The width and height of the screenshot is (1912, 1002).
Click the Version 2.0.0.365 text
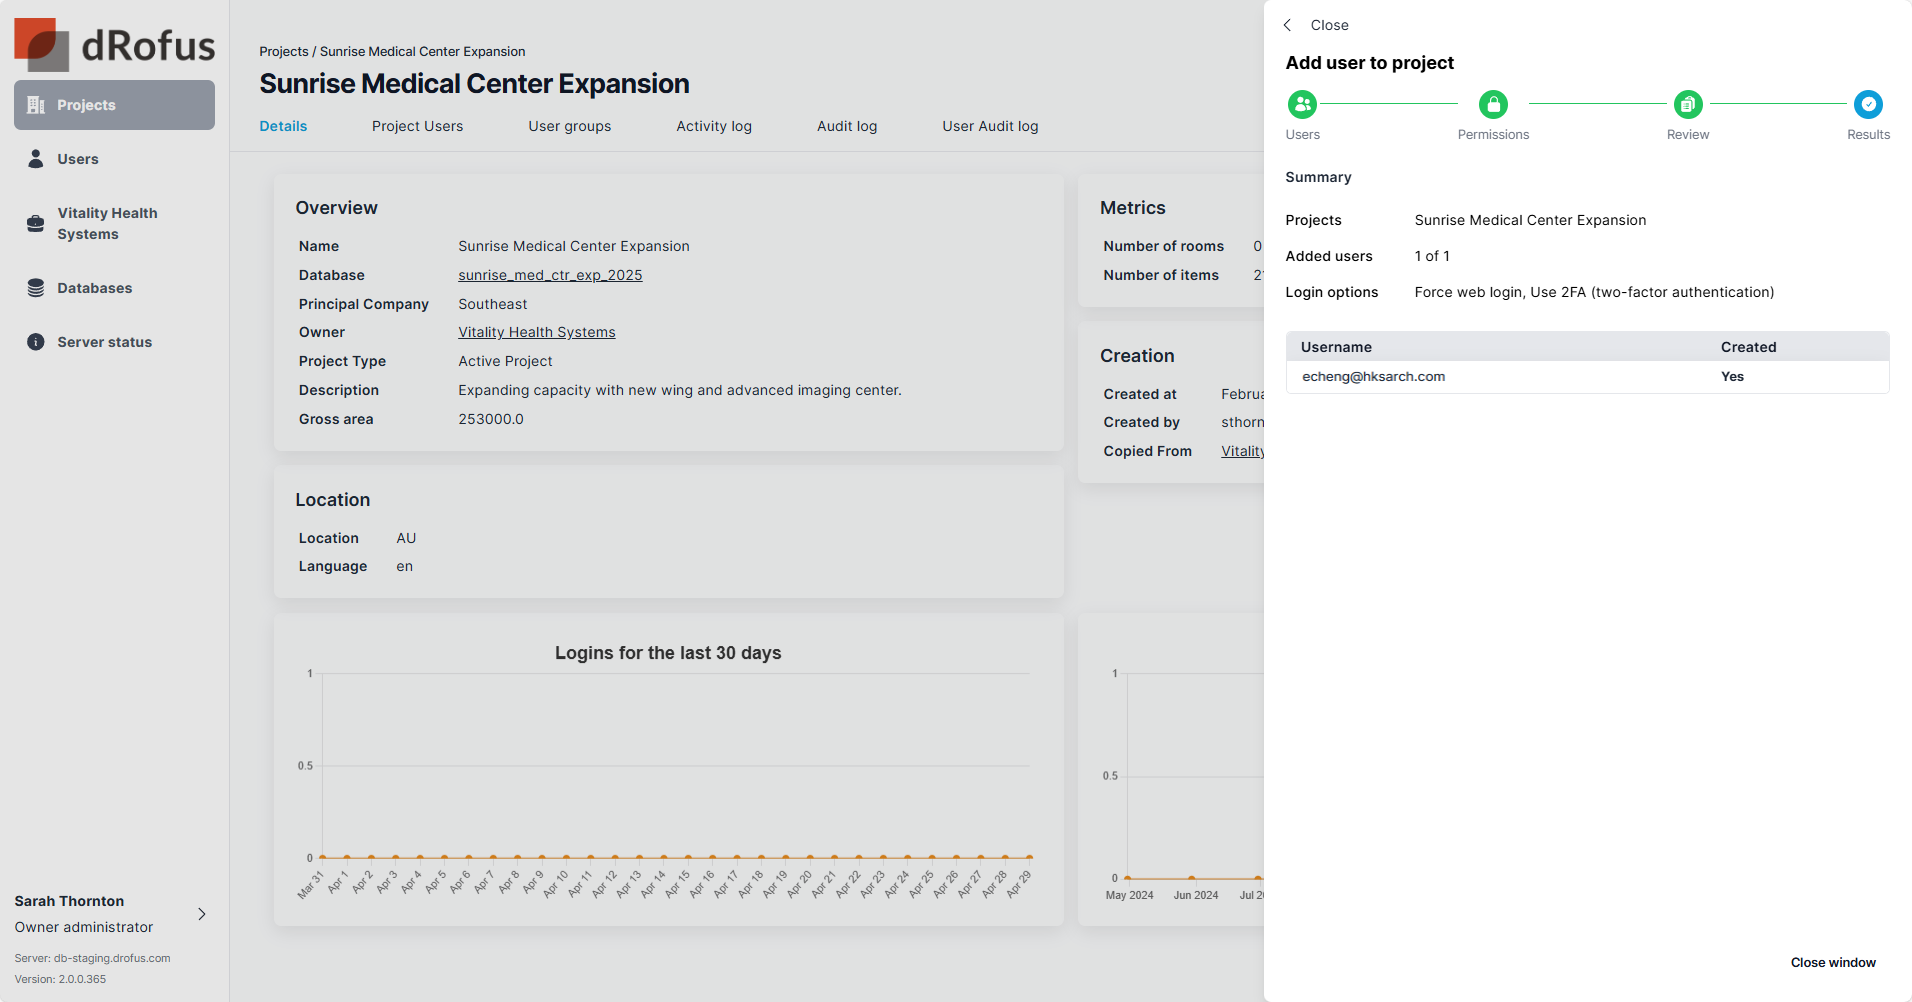[x=60, y=979]
